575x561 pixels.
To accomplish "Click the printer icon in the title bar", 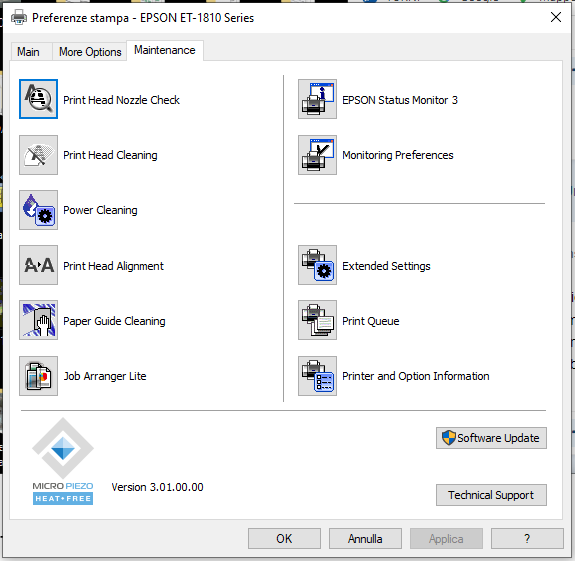I will pyautogui.click(x=19, y=18).
